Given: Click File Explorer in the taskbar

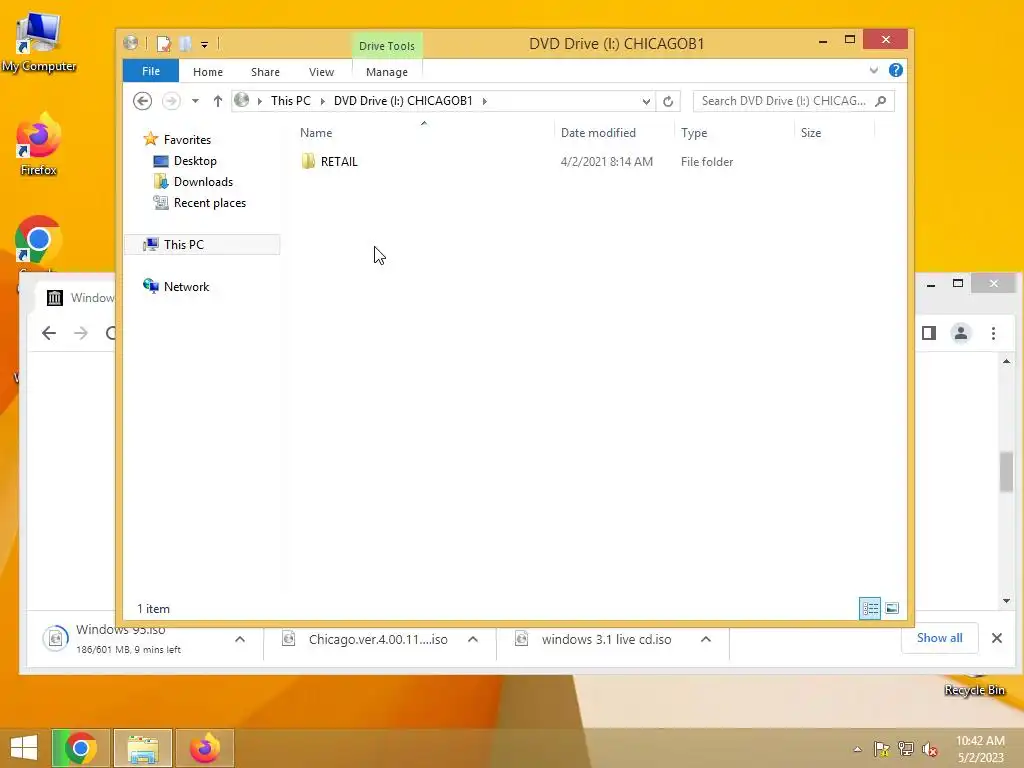Looking at the screenshot, I should coord(143,748).
